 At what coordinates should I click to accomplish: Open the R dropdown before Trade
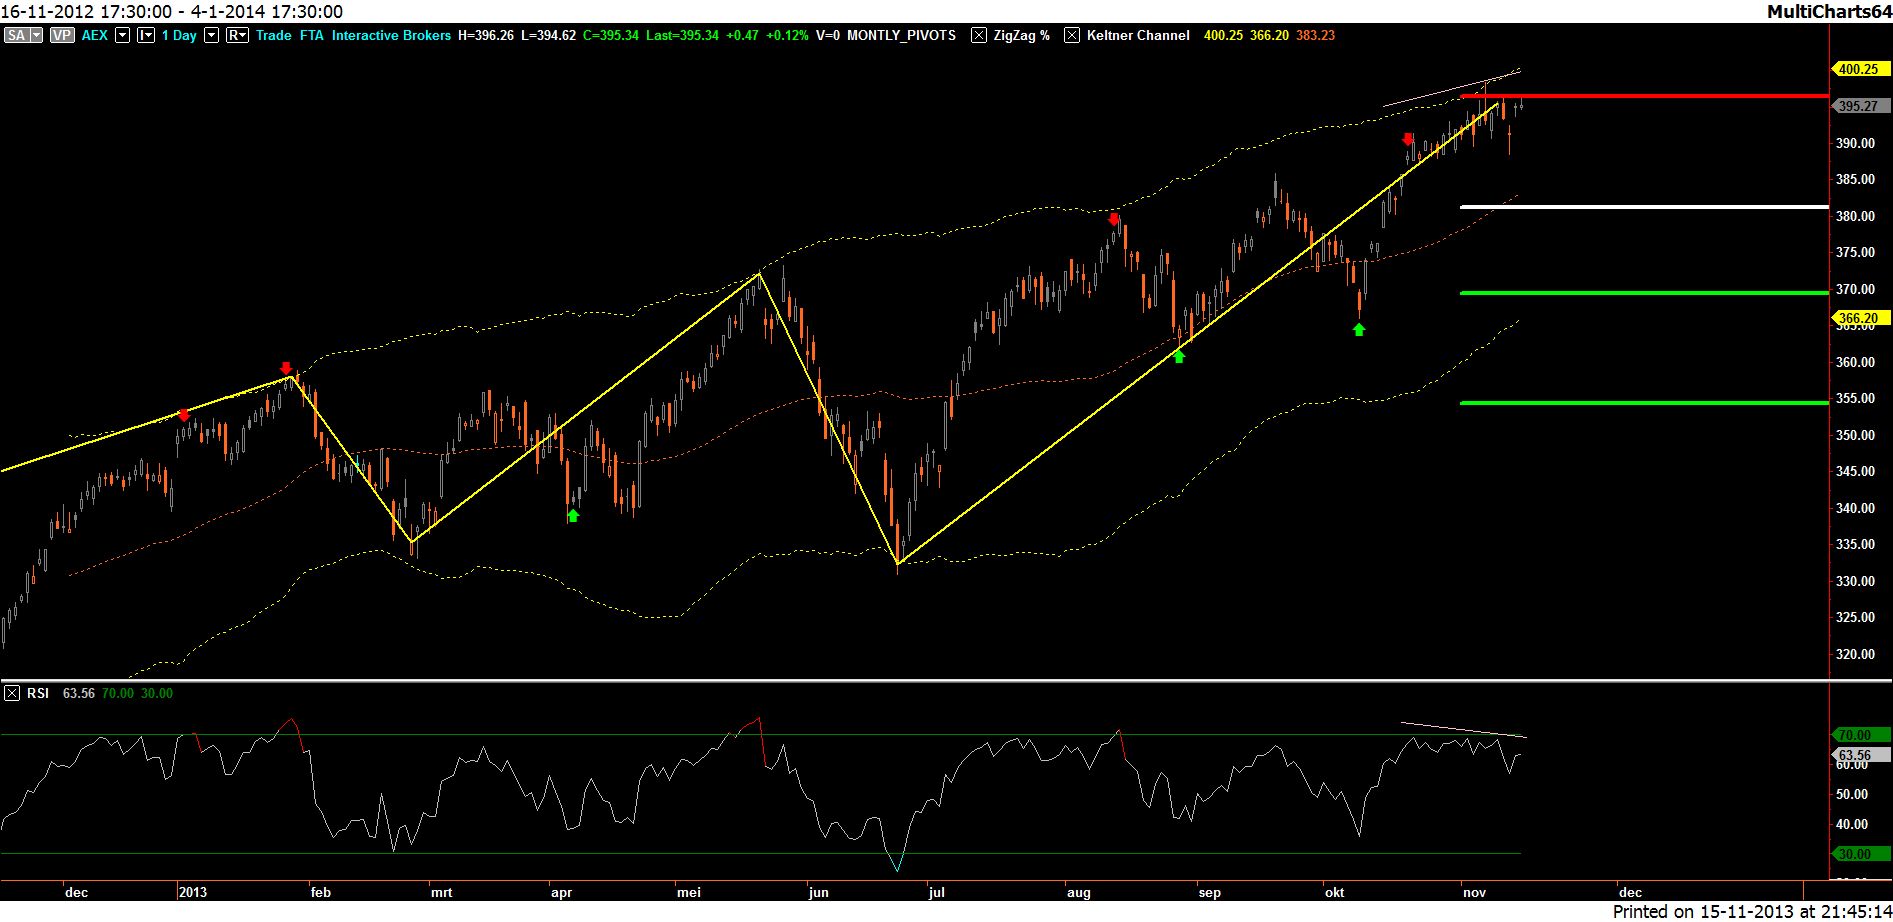[x=237, y=35]
